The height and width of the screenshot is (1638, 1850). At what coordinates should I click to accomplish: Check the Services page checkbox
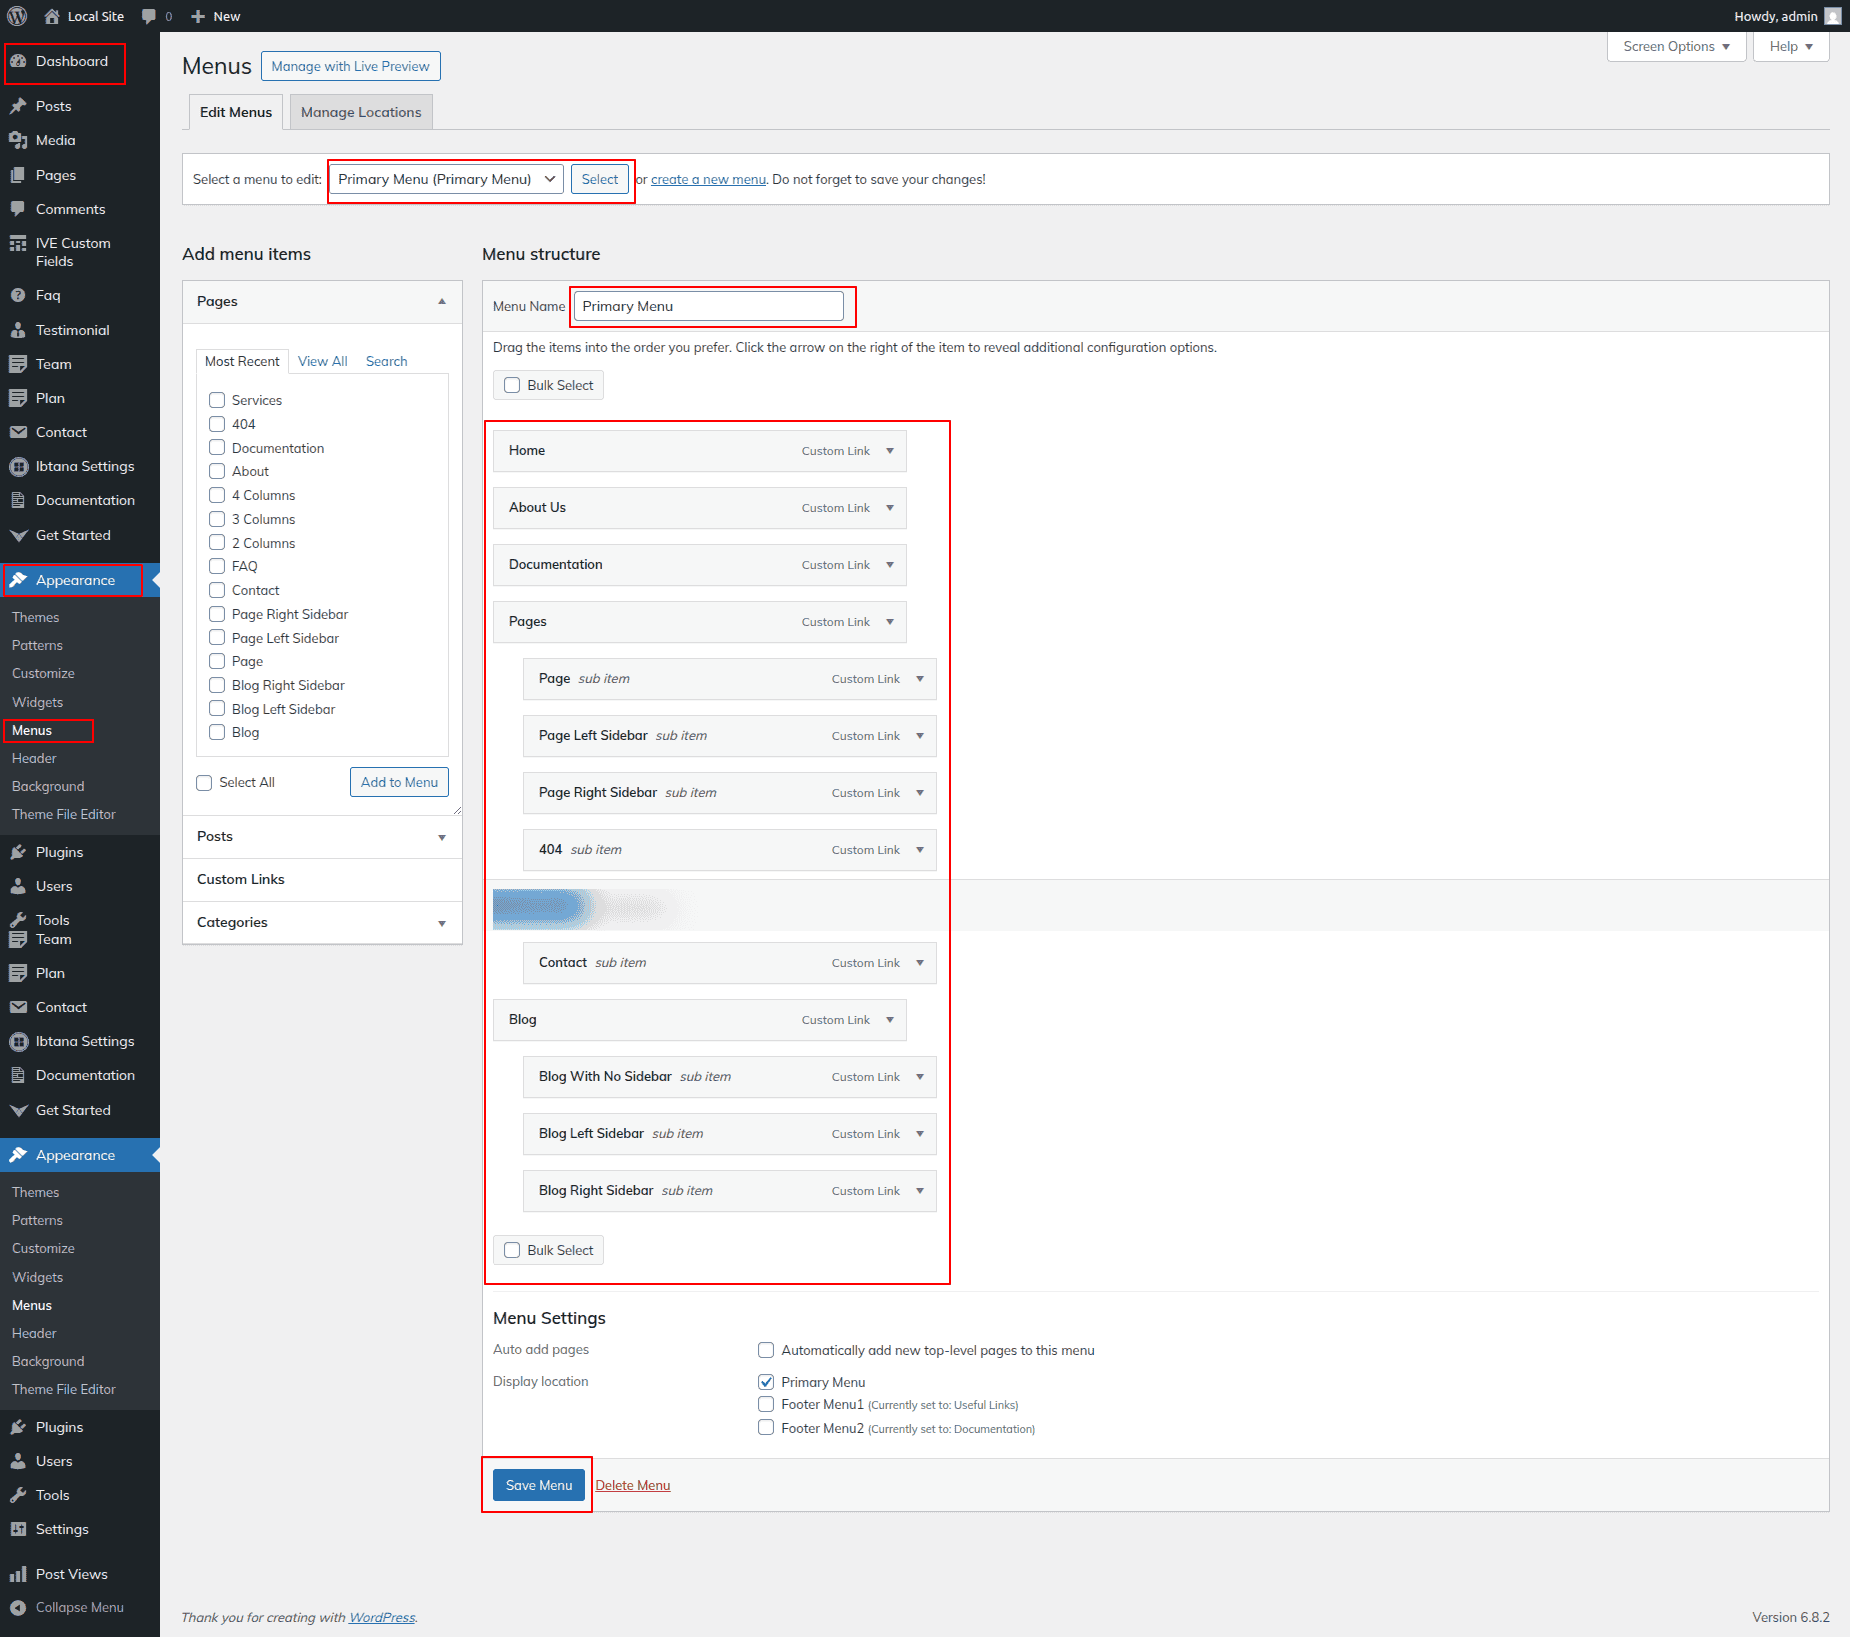pyautogui.click(x=217, y=400)
